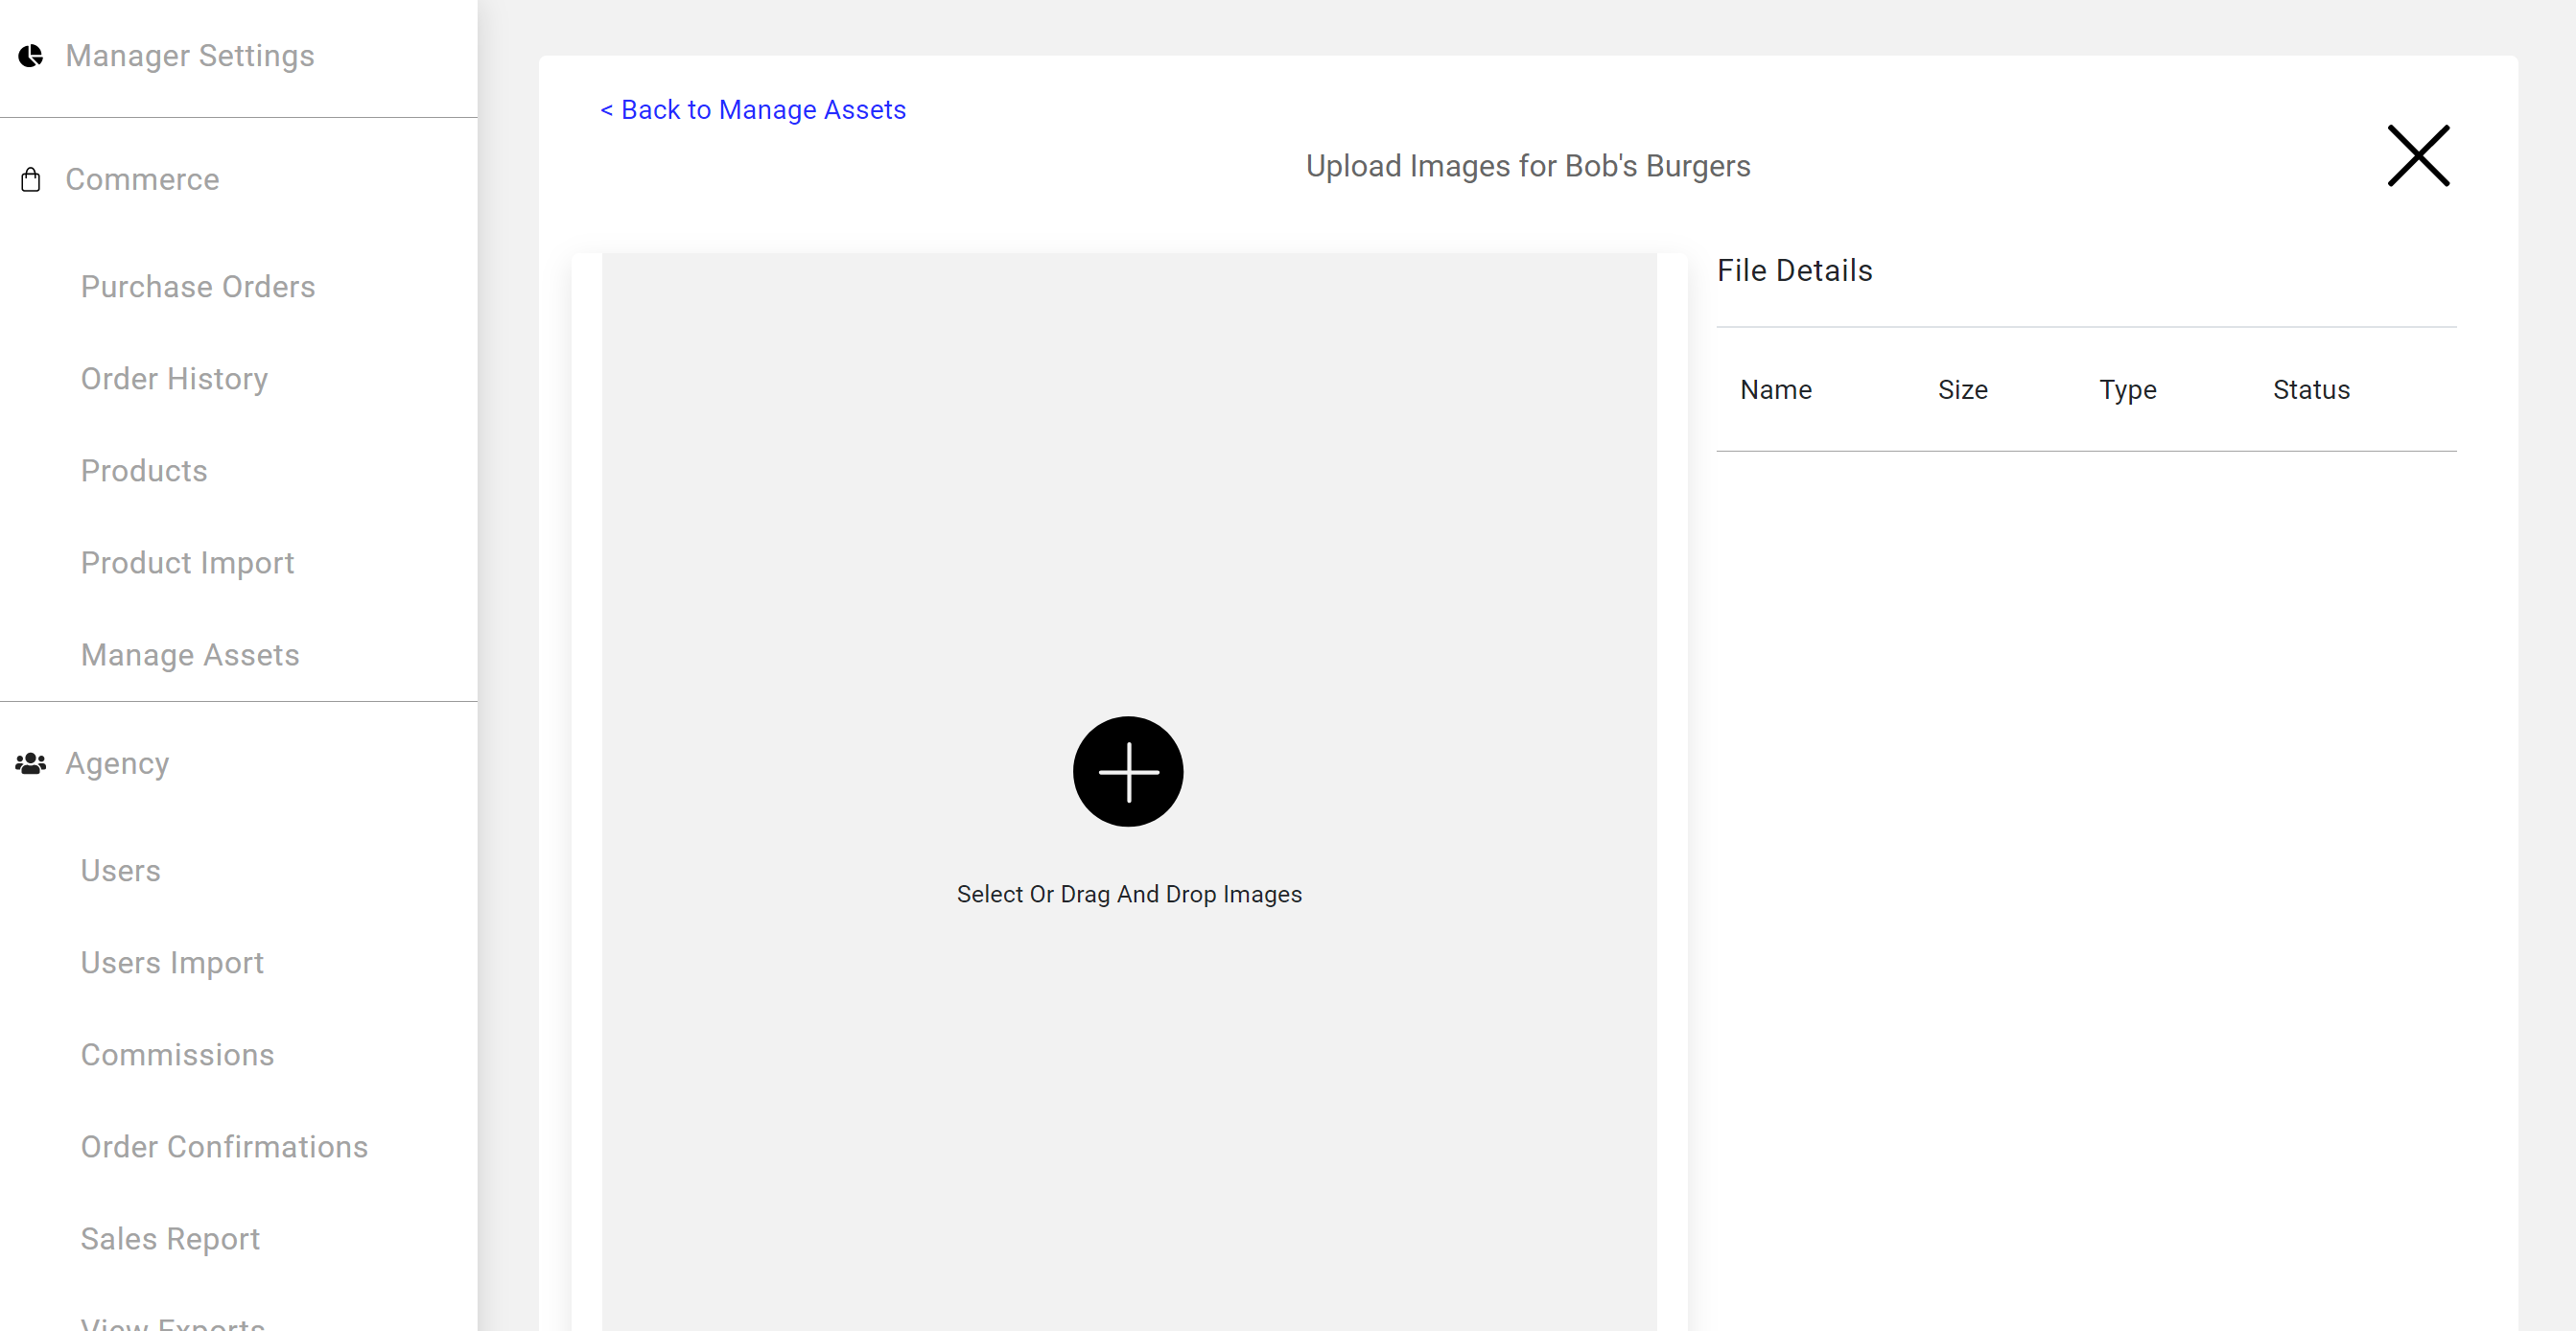Open the Order History page
The height and width of the screenshot is (1331, 2576).
[x=174, y=379]
